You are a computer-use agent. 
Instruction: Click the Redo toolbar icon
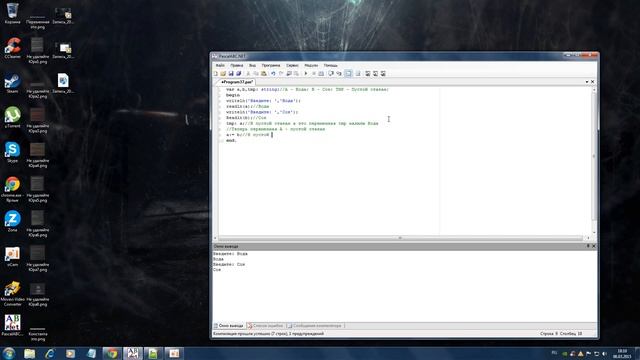point(281,73)
